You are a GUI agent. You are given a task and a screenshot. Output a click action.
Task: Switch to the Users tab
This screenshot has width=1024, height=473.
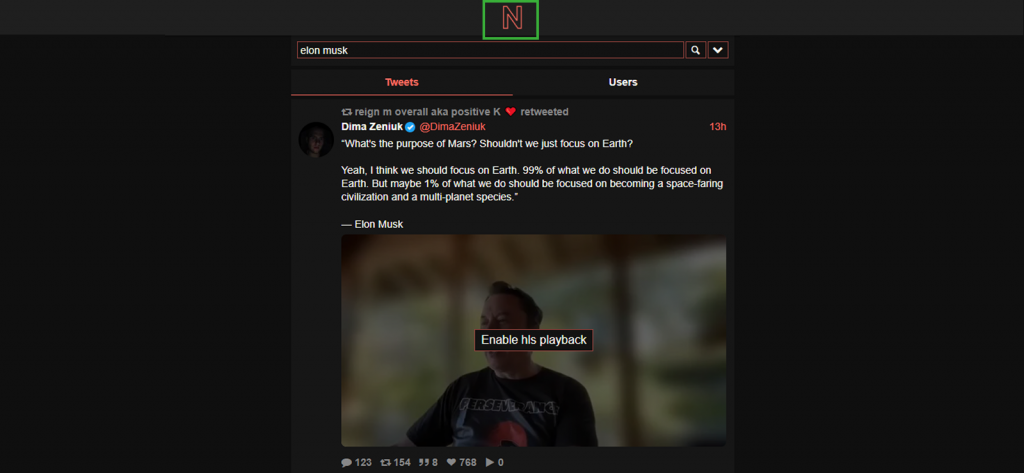point(623,82)
